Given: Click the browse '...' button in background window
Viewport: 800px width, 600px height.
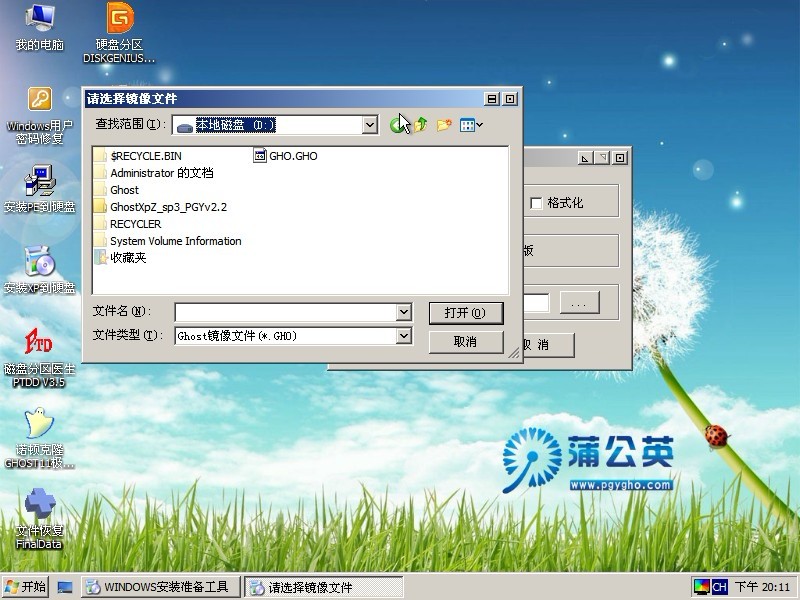Looking at the screenshot, I should coord(579,304).
